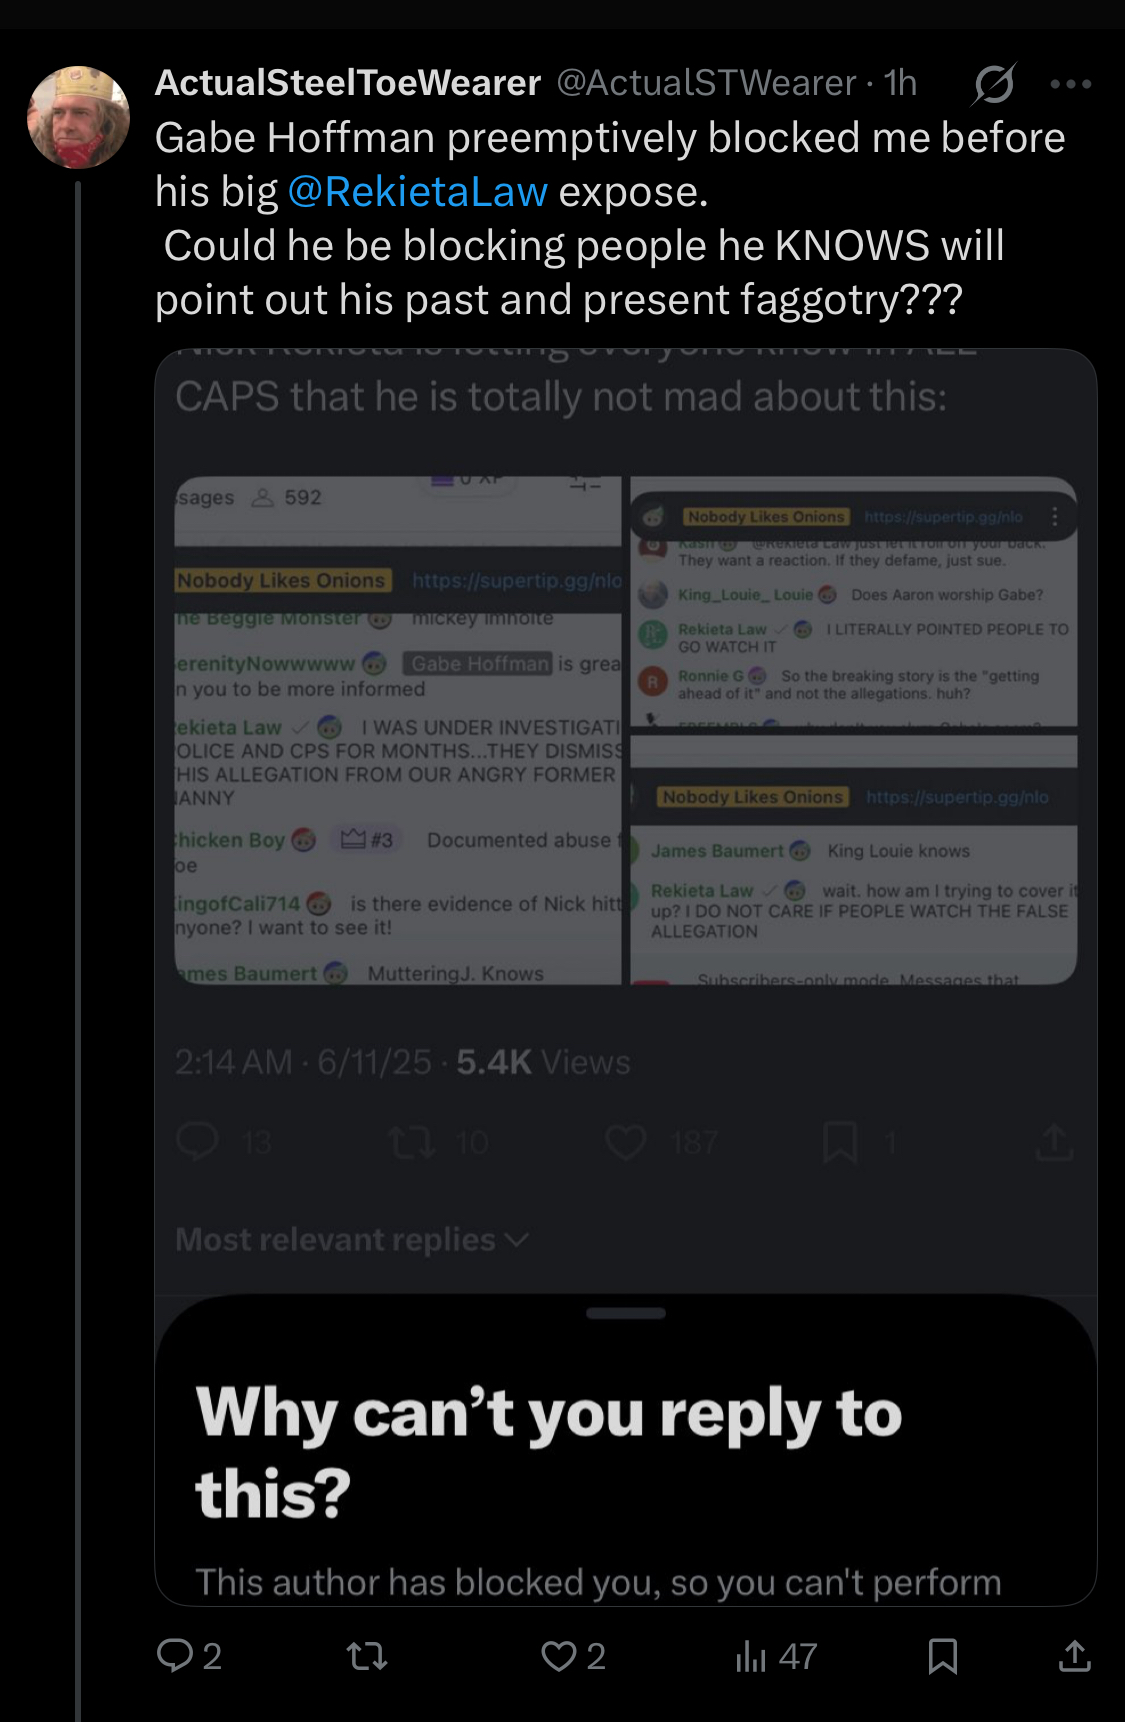Tap the 5.4K Views text
Viewport: 1125px width, 1722px height.
[543, 1062]
